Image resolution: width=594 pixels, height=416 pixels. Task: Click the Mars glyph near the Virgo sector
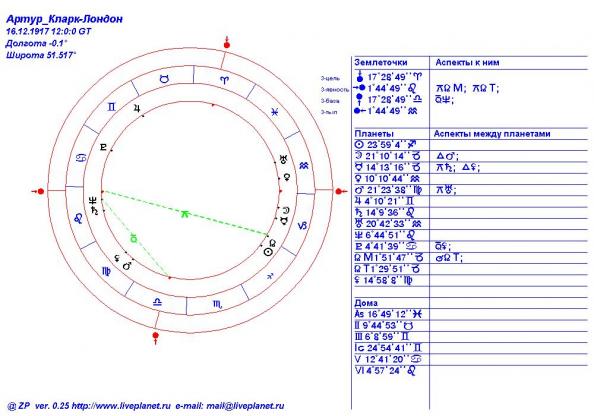coord(127,266)
